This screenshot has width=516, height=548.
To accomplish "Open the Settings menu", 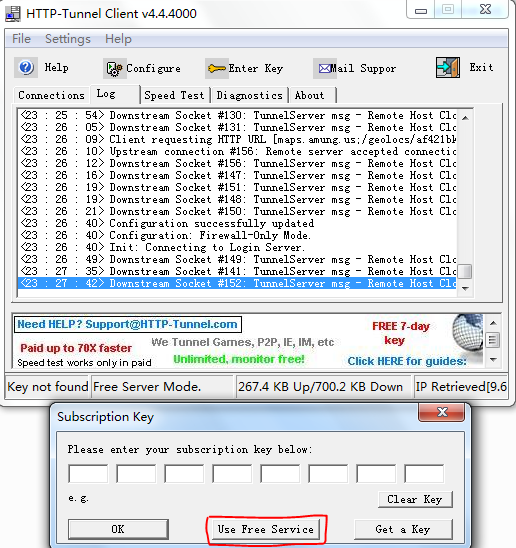I will click(x=68, y=39).
